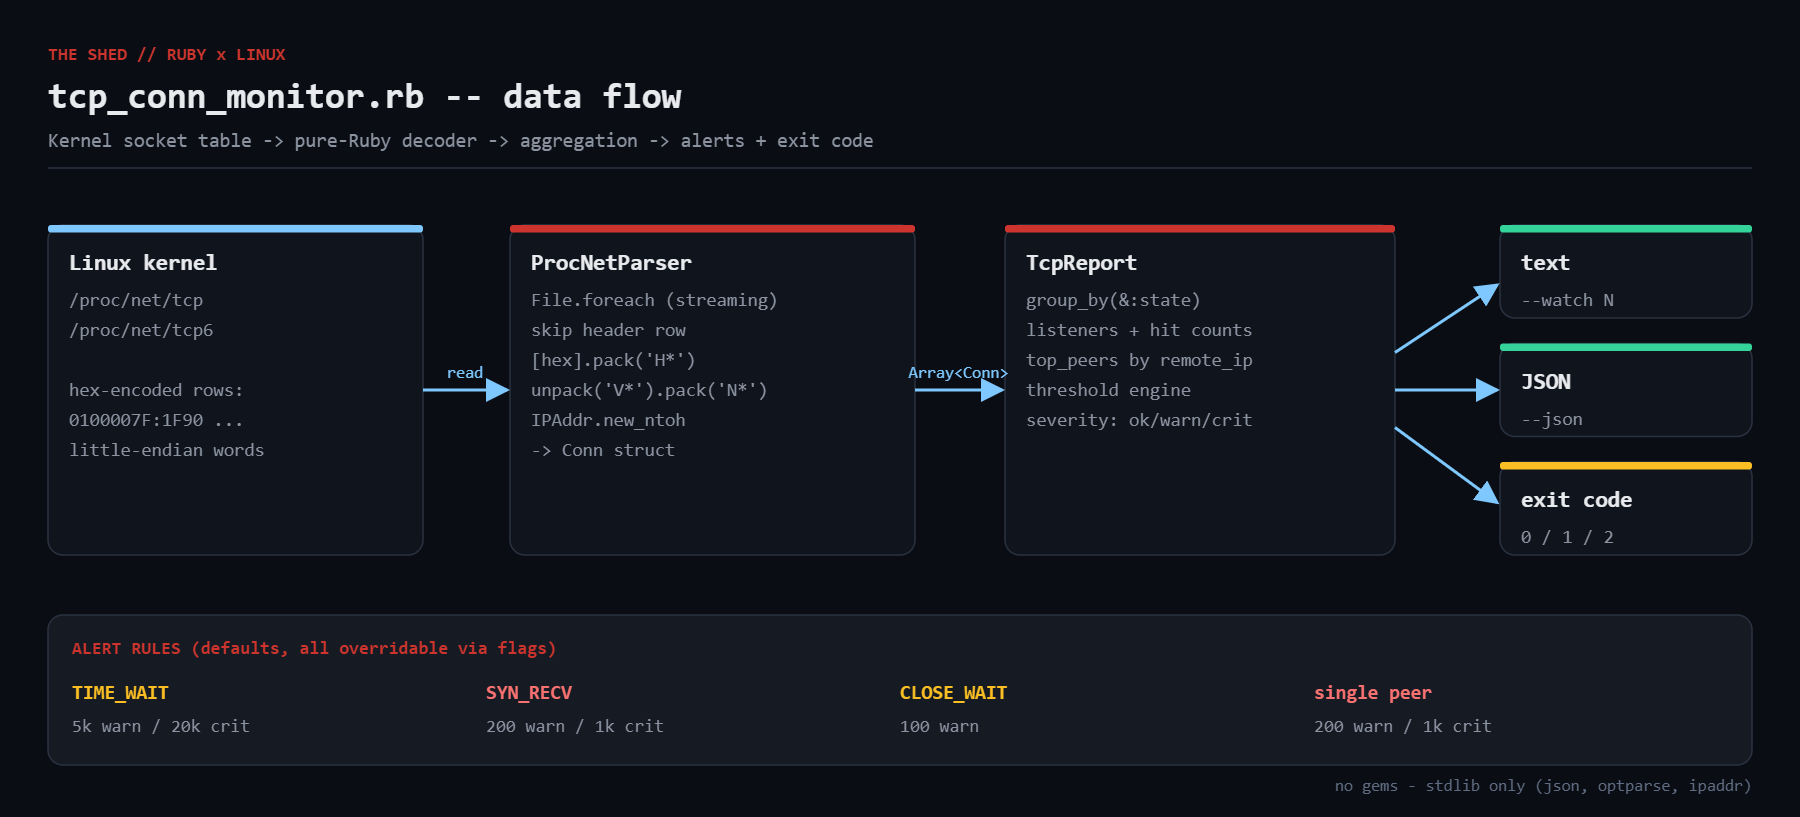Image resolution: width=1800 pixels, height=817 pixels.
Task: Click the "unpack('V*').pack('N*')" line
Action: click(649, 390)
